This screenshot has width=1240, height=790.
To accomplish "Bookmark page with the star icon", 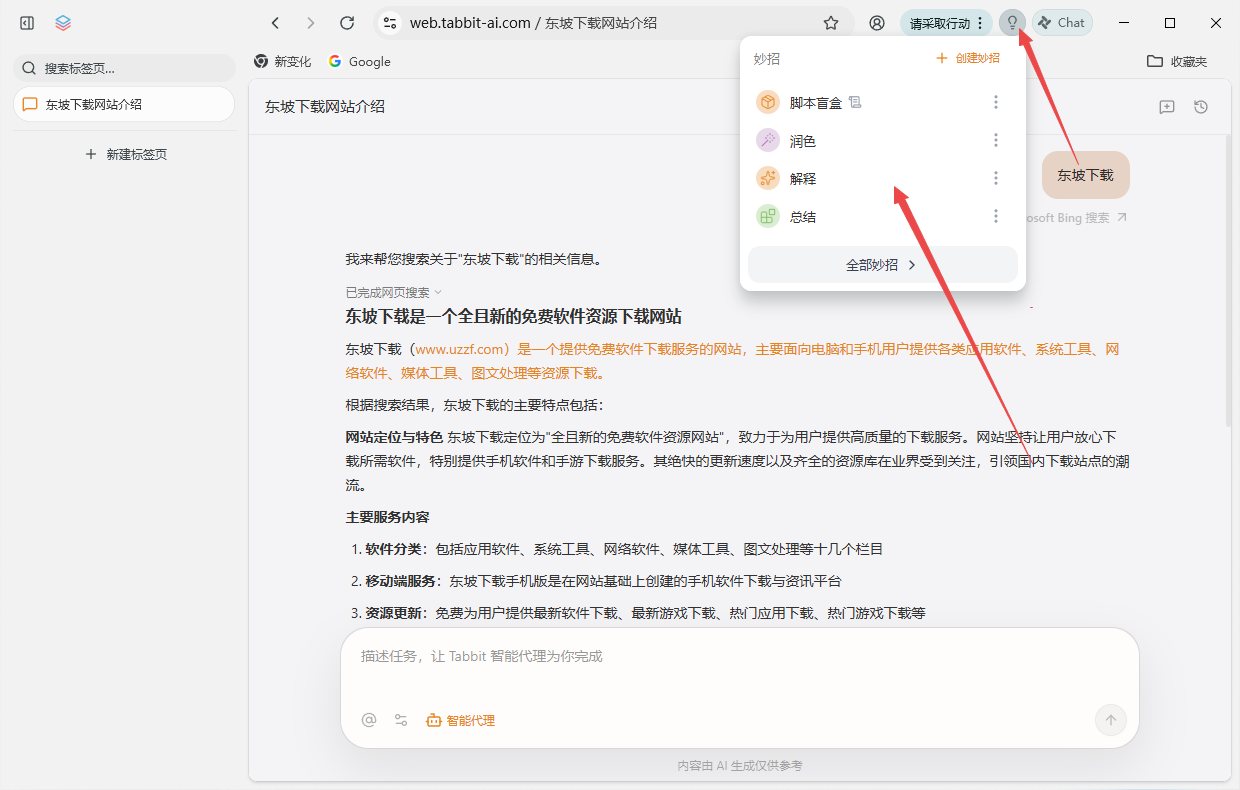I will (831, 23).
